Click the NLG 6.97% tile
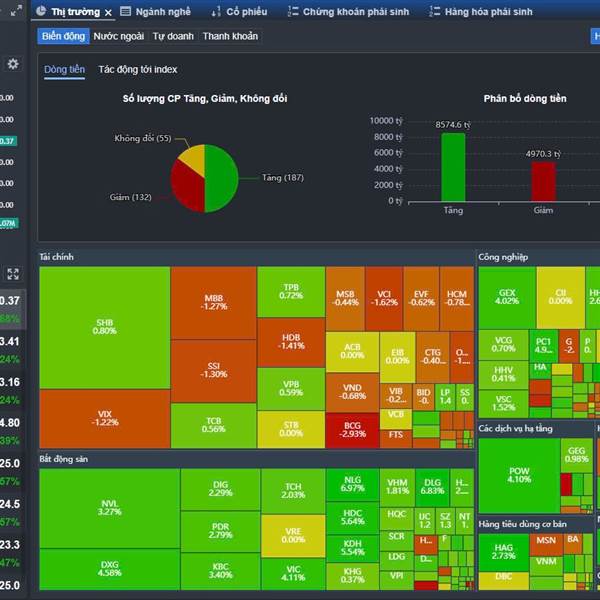This screenshot has width=600, height=600. [352, 484]
